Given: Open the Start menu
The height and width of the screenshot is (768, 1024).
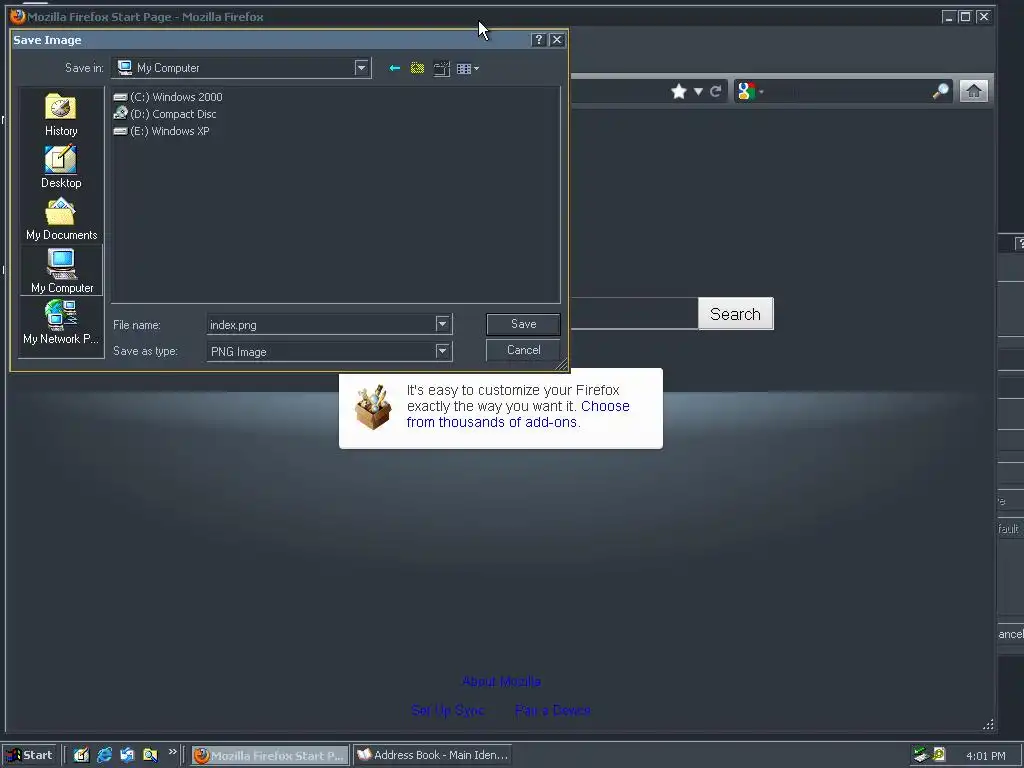Looking at the screenshot, I should tap(29, 755).
